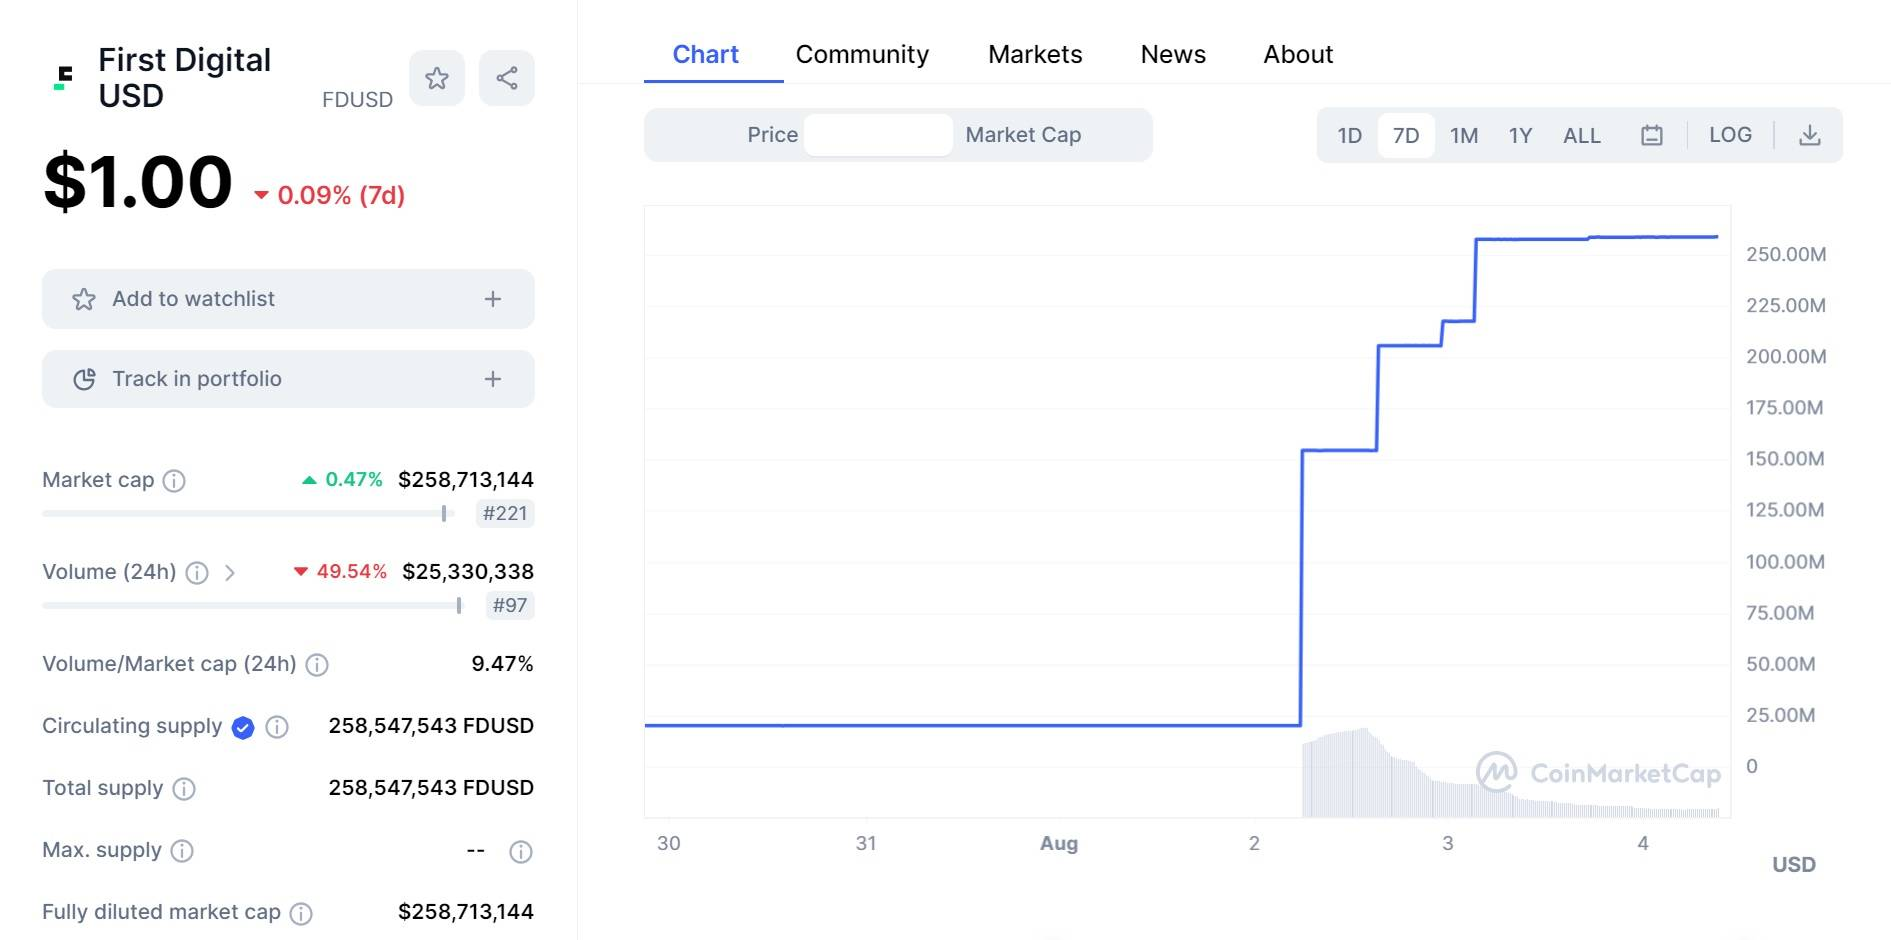Click Total supply info icon

pyautogui.click(x=184, y=789)
